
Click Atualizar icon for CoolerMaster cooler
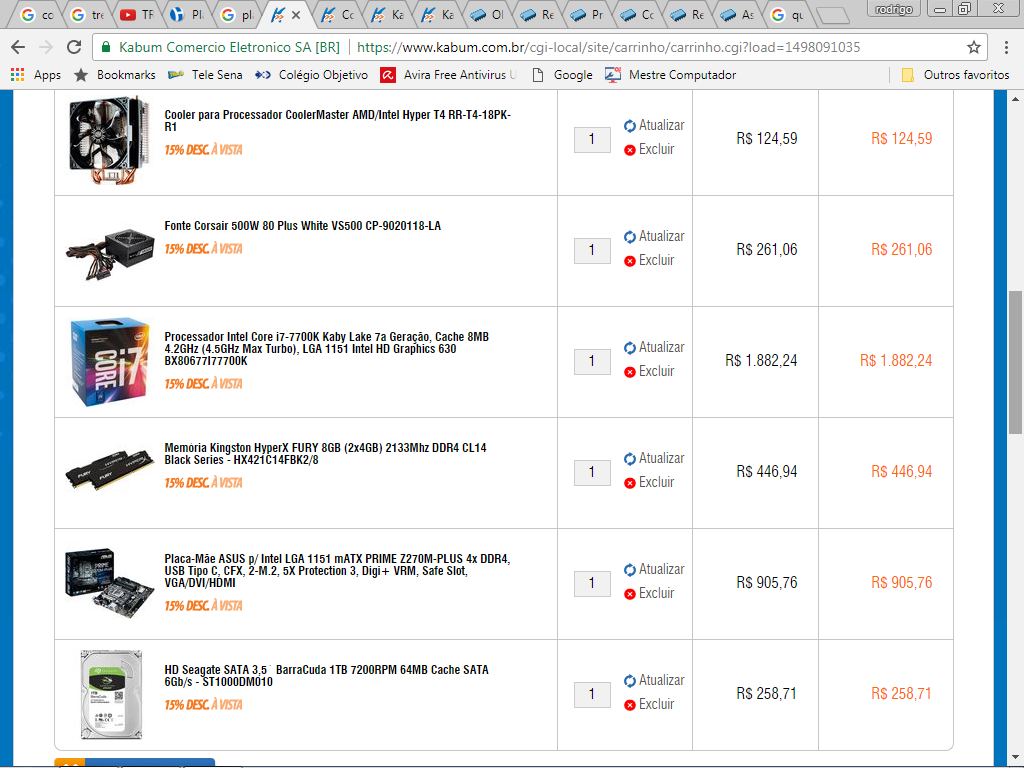coord(630,125)
